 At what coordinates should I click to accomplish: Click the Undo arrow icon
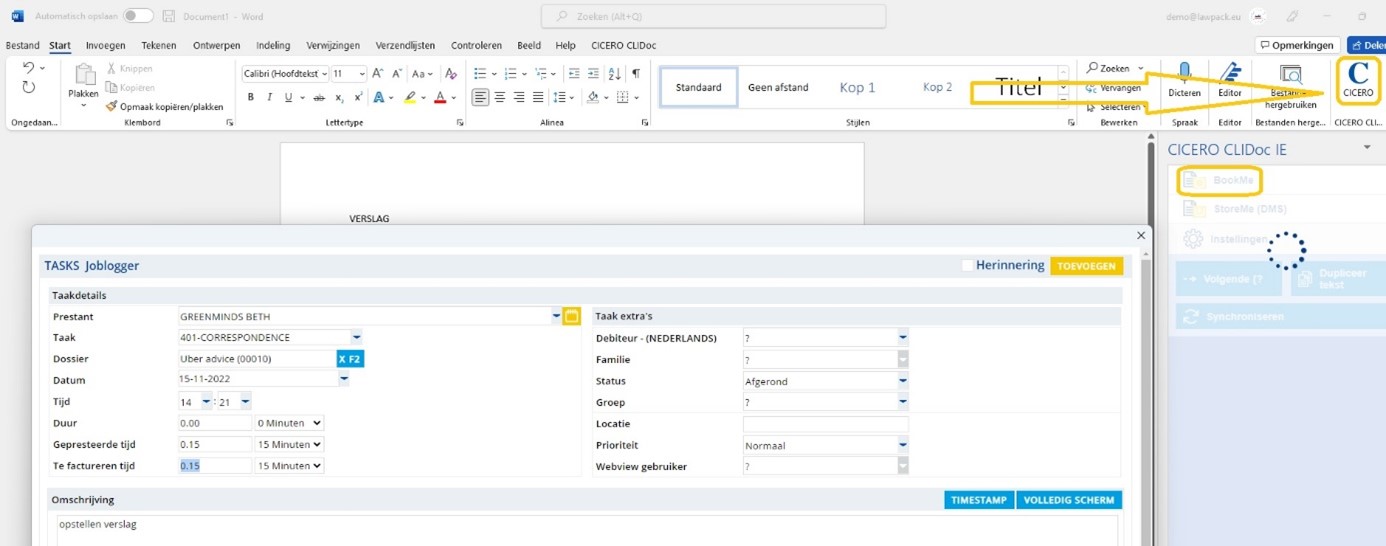28,68
